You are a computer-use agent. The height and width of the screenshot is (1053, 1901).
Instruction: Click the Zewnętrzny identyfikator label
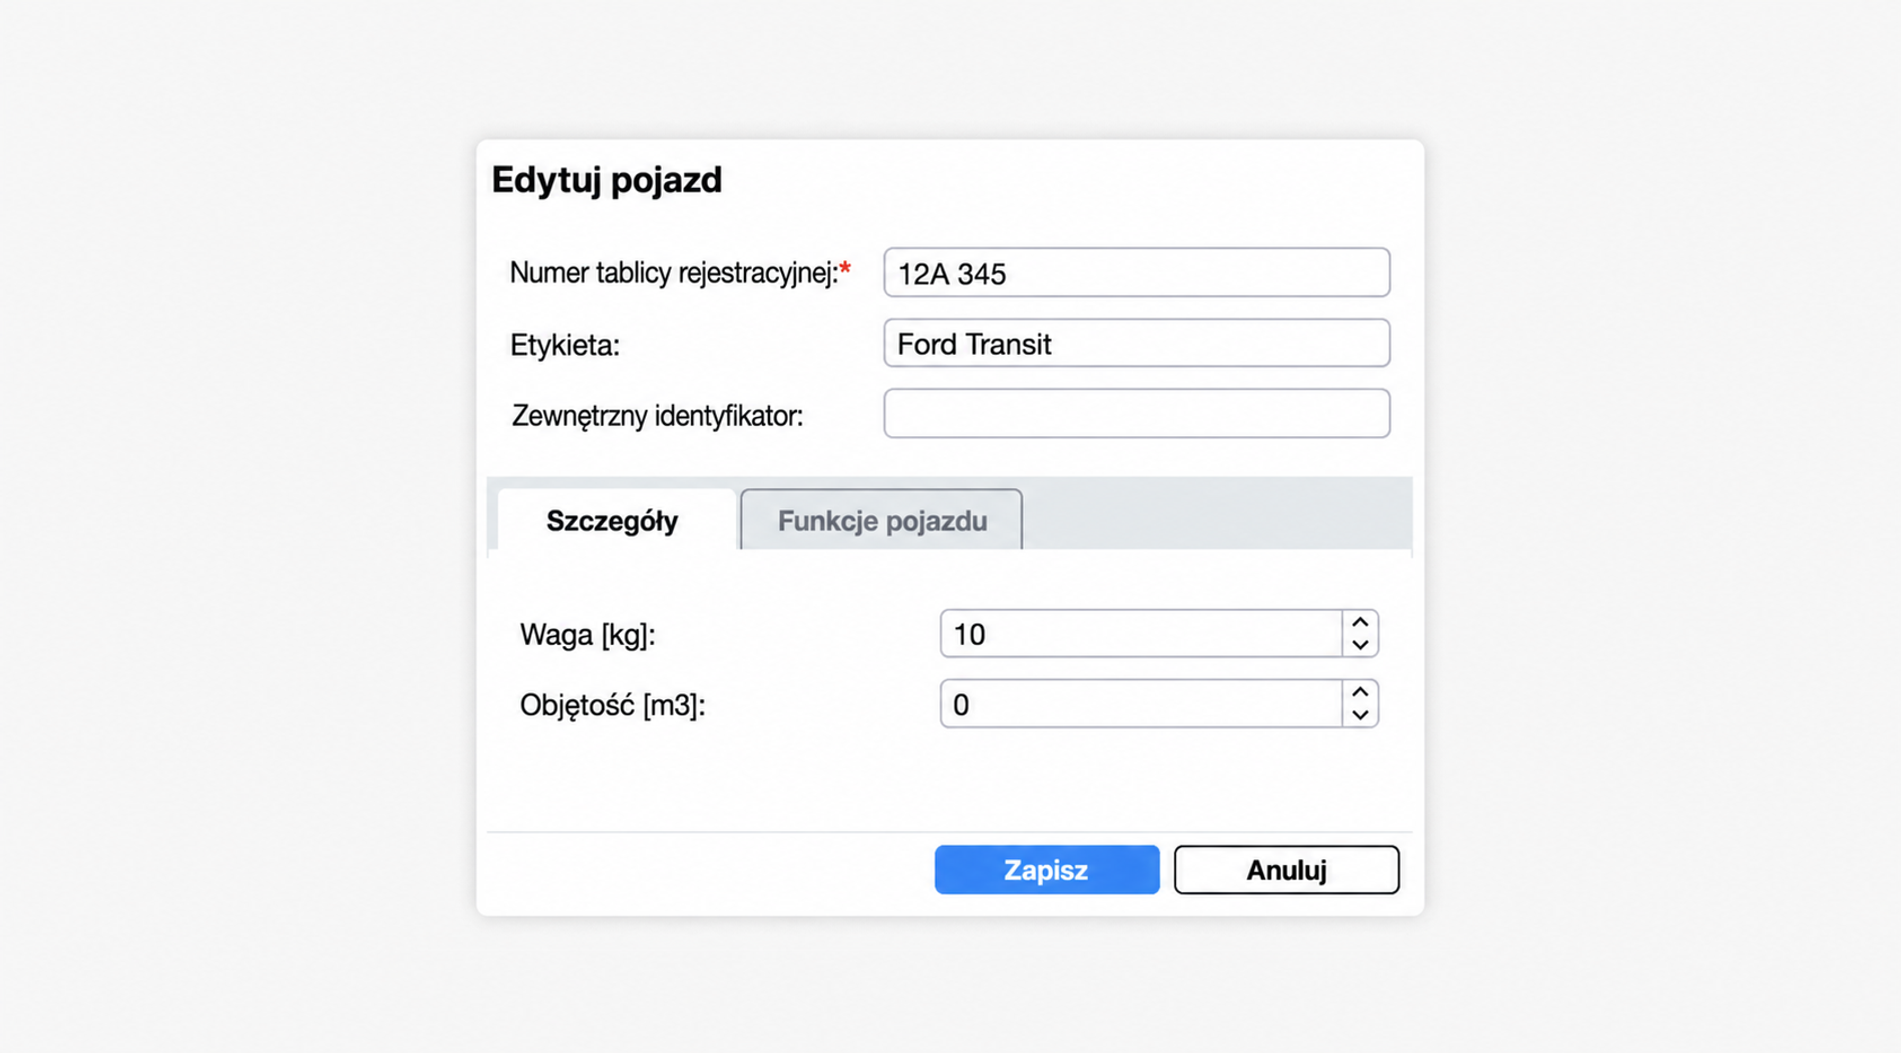pos(657,416)
